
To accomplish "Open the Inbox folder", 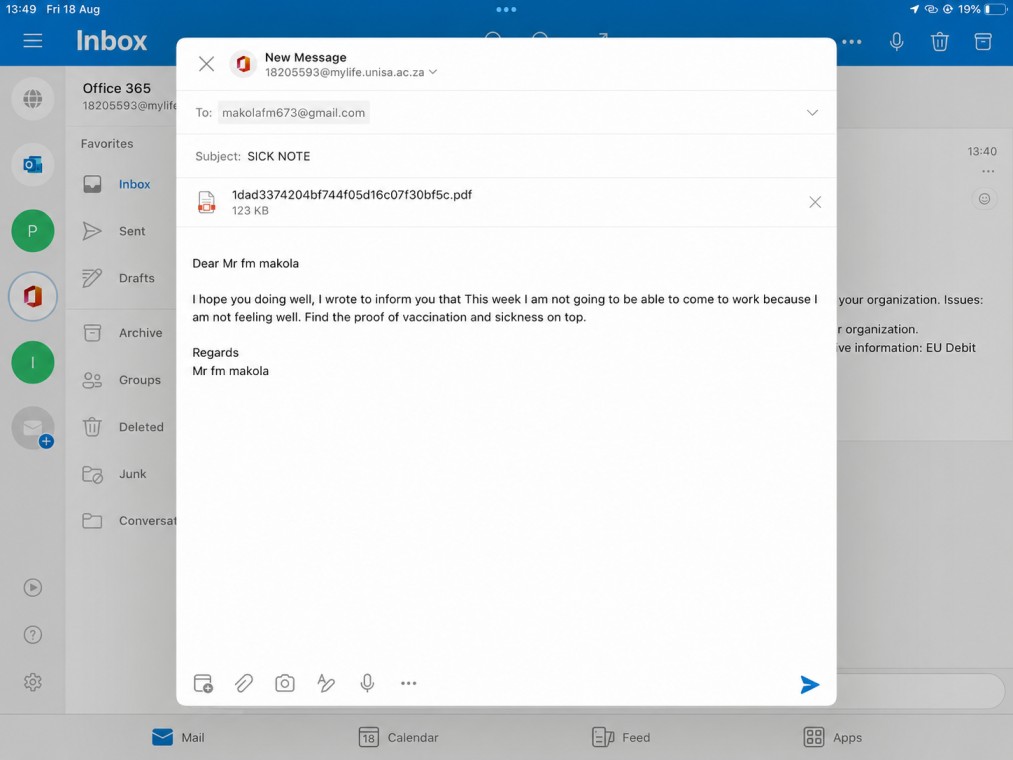I will 123,184.
